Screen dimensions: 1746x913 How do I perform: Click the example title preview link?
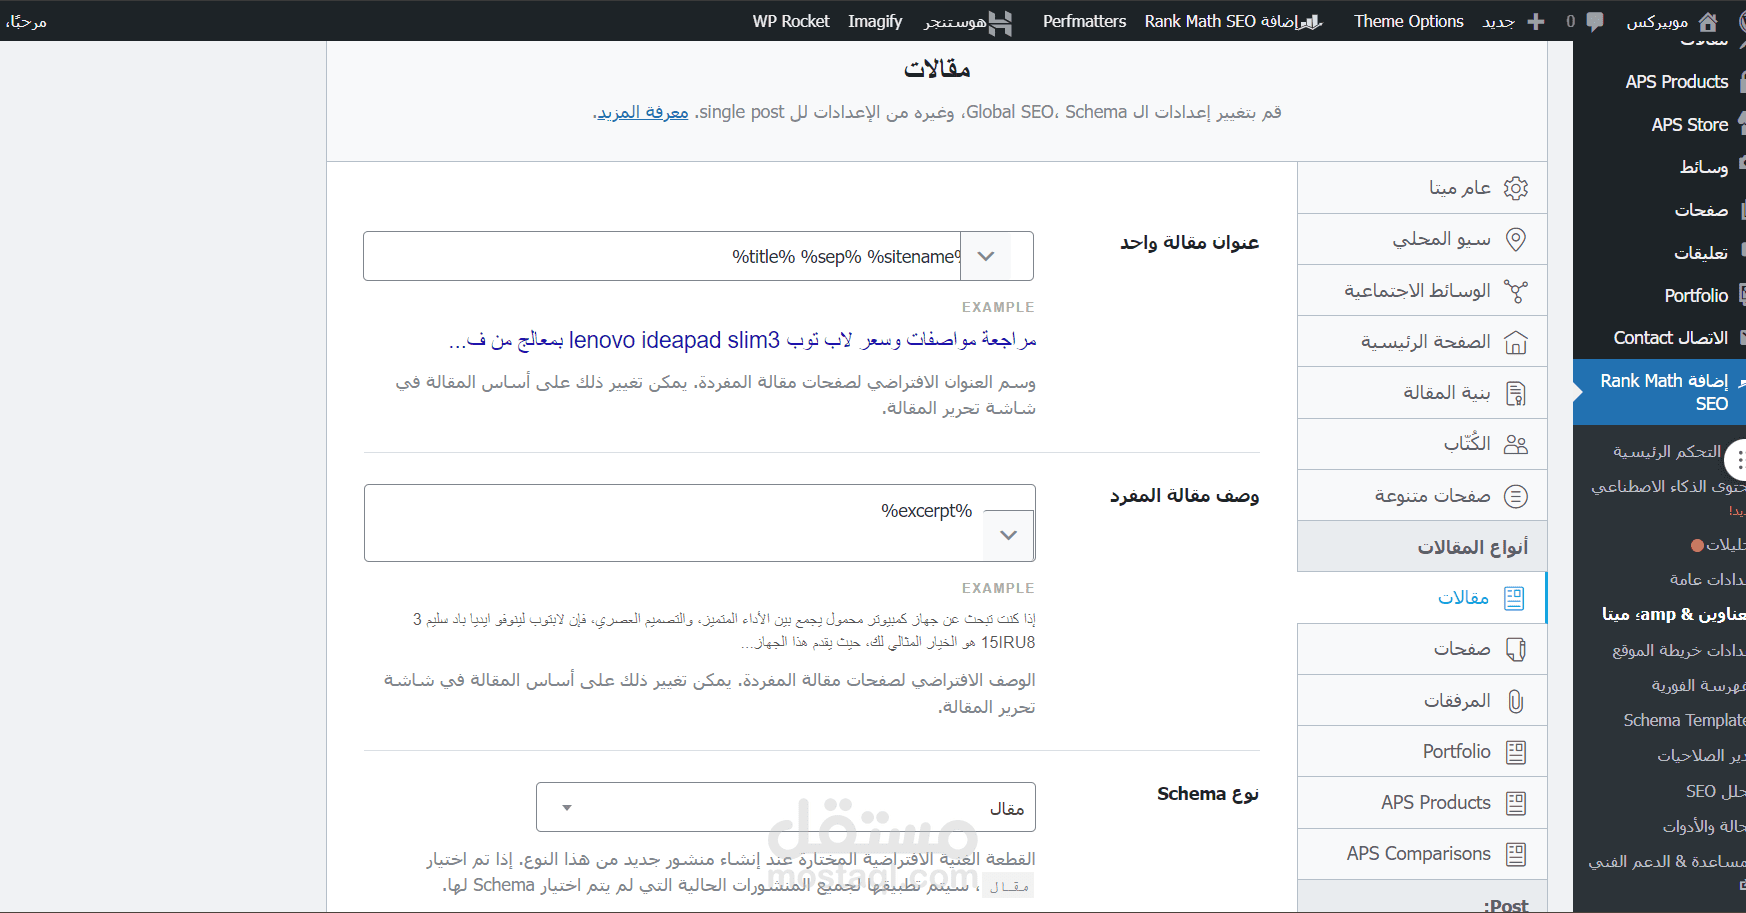[x=743, y=340]
